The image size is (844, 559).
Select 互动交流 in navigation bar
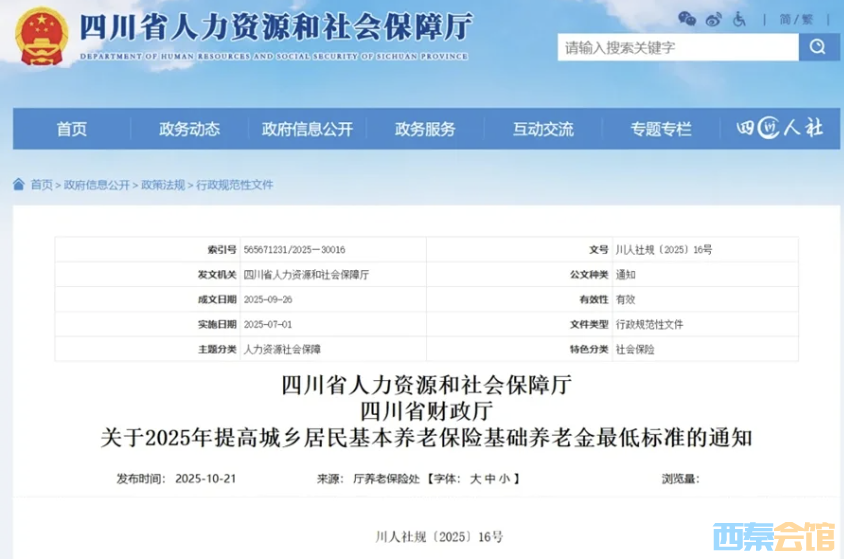point(543,129)
